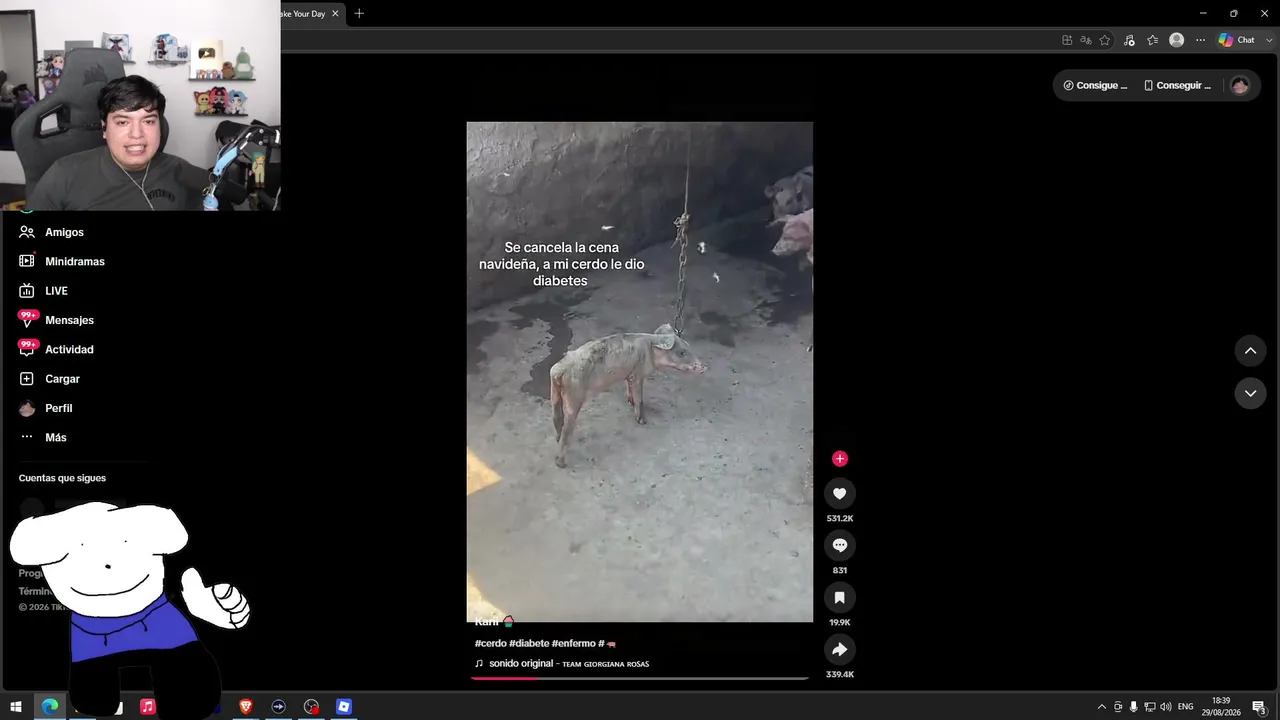The image size is (1280, 720).
Task: Click the Conseguir app button
Action: (x=1177, y=86)
